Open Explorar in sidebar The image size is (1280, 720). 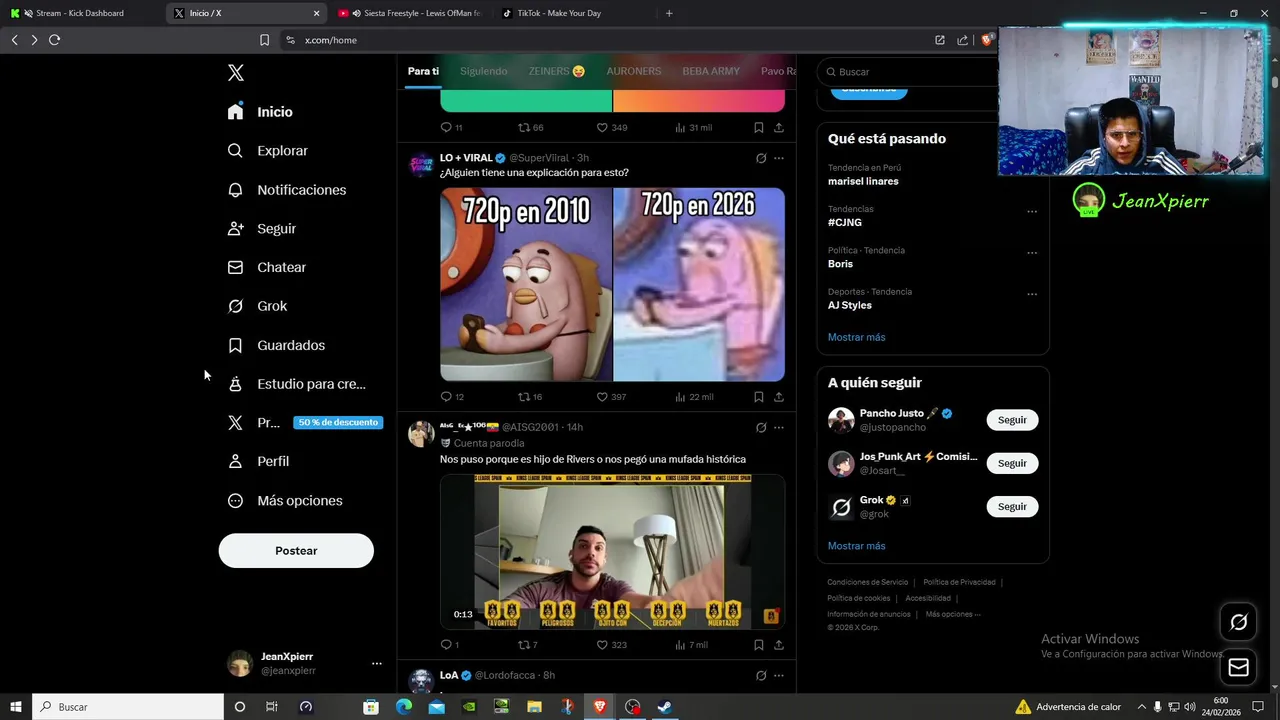pos(267,151)
